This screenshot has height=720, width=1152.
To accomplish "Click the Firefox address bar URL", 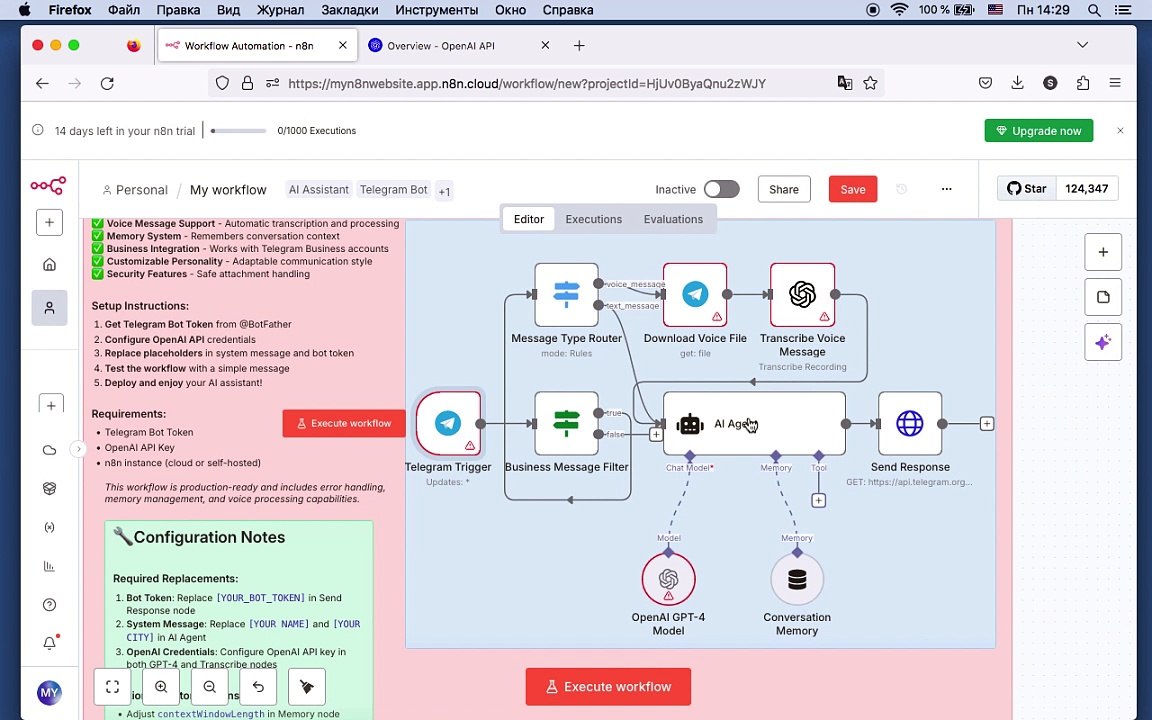I will 527,84.
